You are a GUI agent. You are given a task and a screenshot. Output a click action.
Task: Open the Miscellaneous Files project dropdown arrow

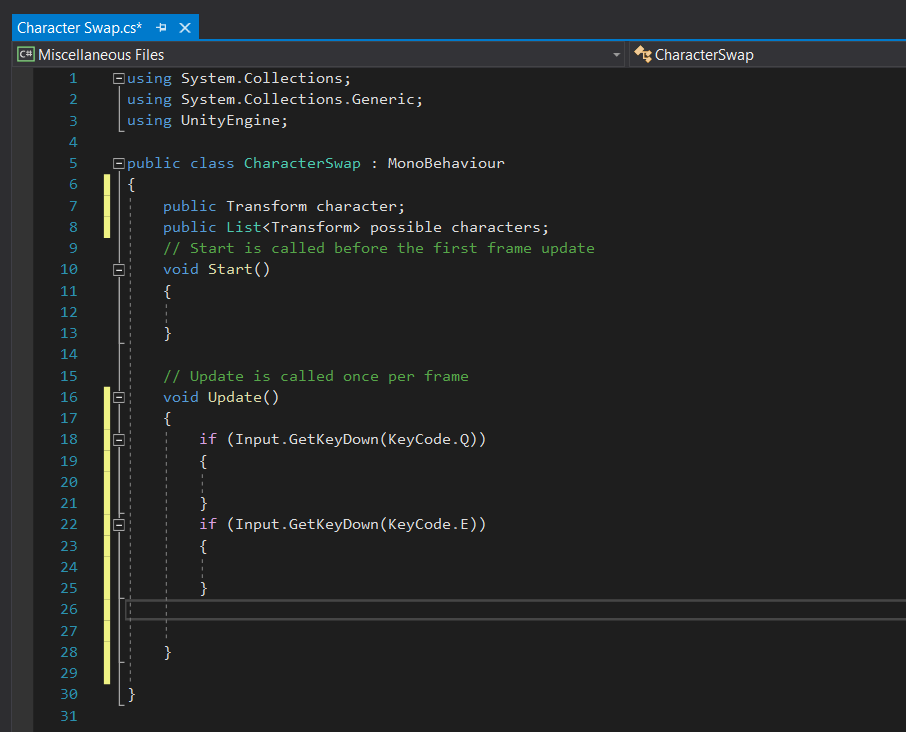click(x=616, y=55)
